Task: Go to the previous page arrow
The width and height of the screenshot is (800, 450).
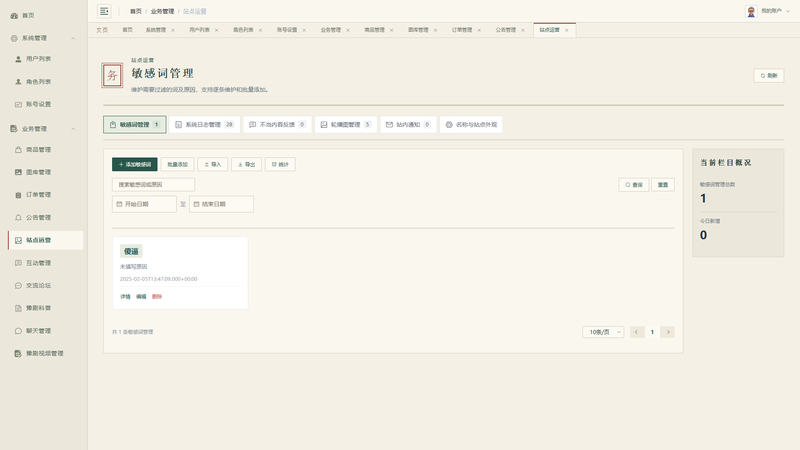Action: [637, 332]
